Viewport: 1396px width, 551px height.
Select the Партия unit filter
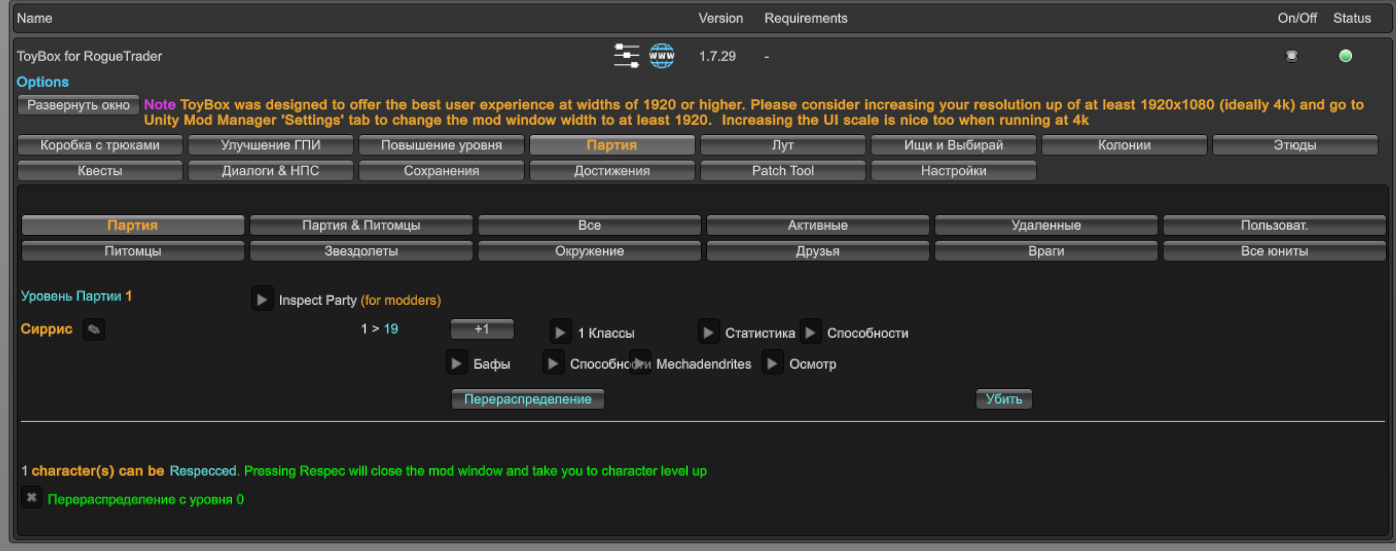pyautogui.click(x=133, y=225)
